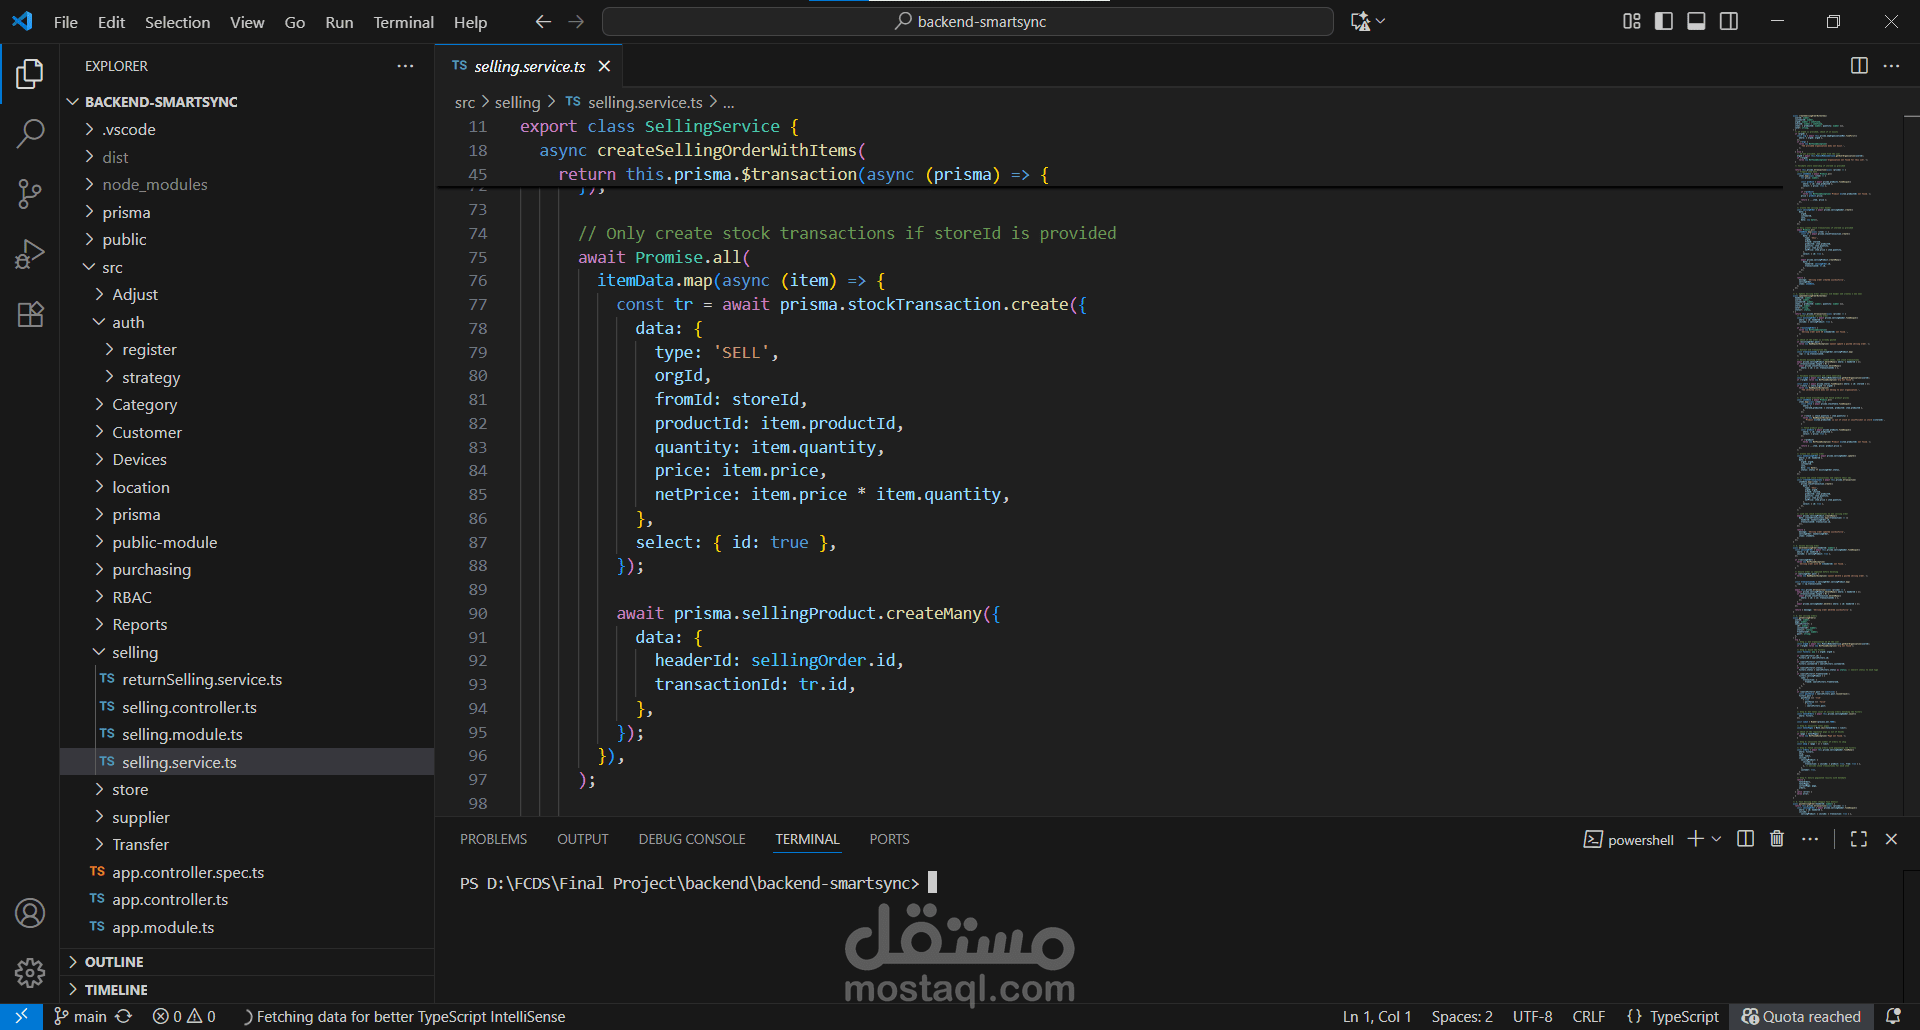Open the Search view in activity bar
The image size is (1920, 1030).
[x=30, y=133]
